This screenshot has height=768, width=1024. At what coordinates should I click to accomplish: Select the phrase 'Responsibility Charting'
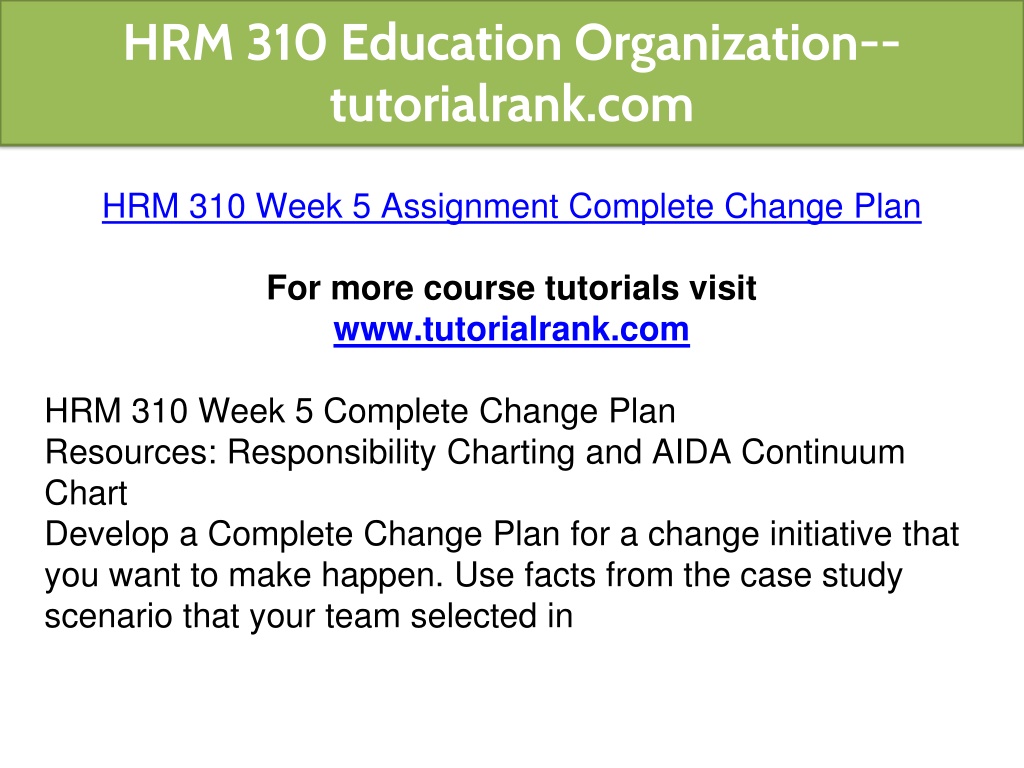(x=402, y=453)
